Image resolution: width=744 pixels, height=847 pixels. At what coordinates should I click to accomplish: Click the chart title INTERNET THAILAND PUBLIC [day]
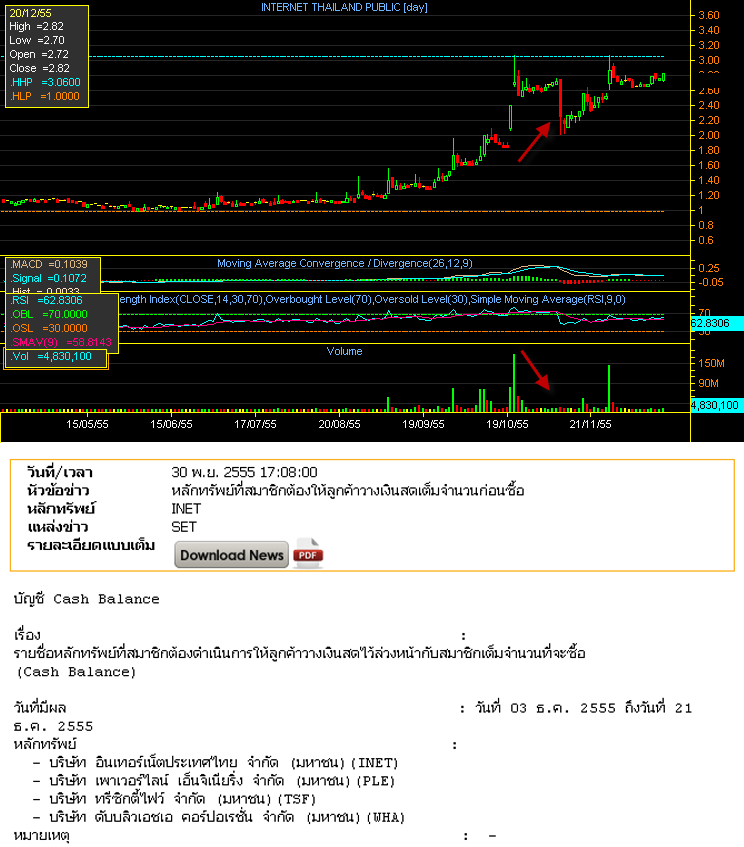pos(344,7)
